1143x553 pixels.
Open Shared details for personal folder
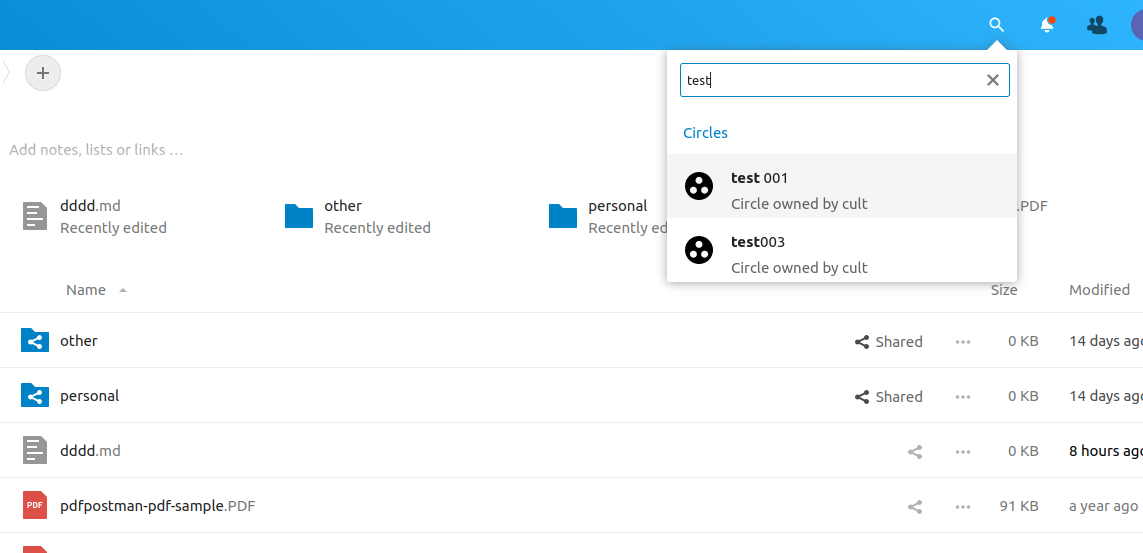[889, 396]
